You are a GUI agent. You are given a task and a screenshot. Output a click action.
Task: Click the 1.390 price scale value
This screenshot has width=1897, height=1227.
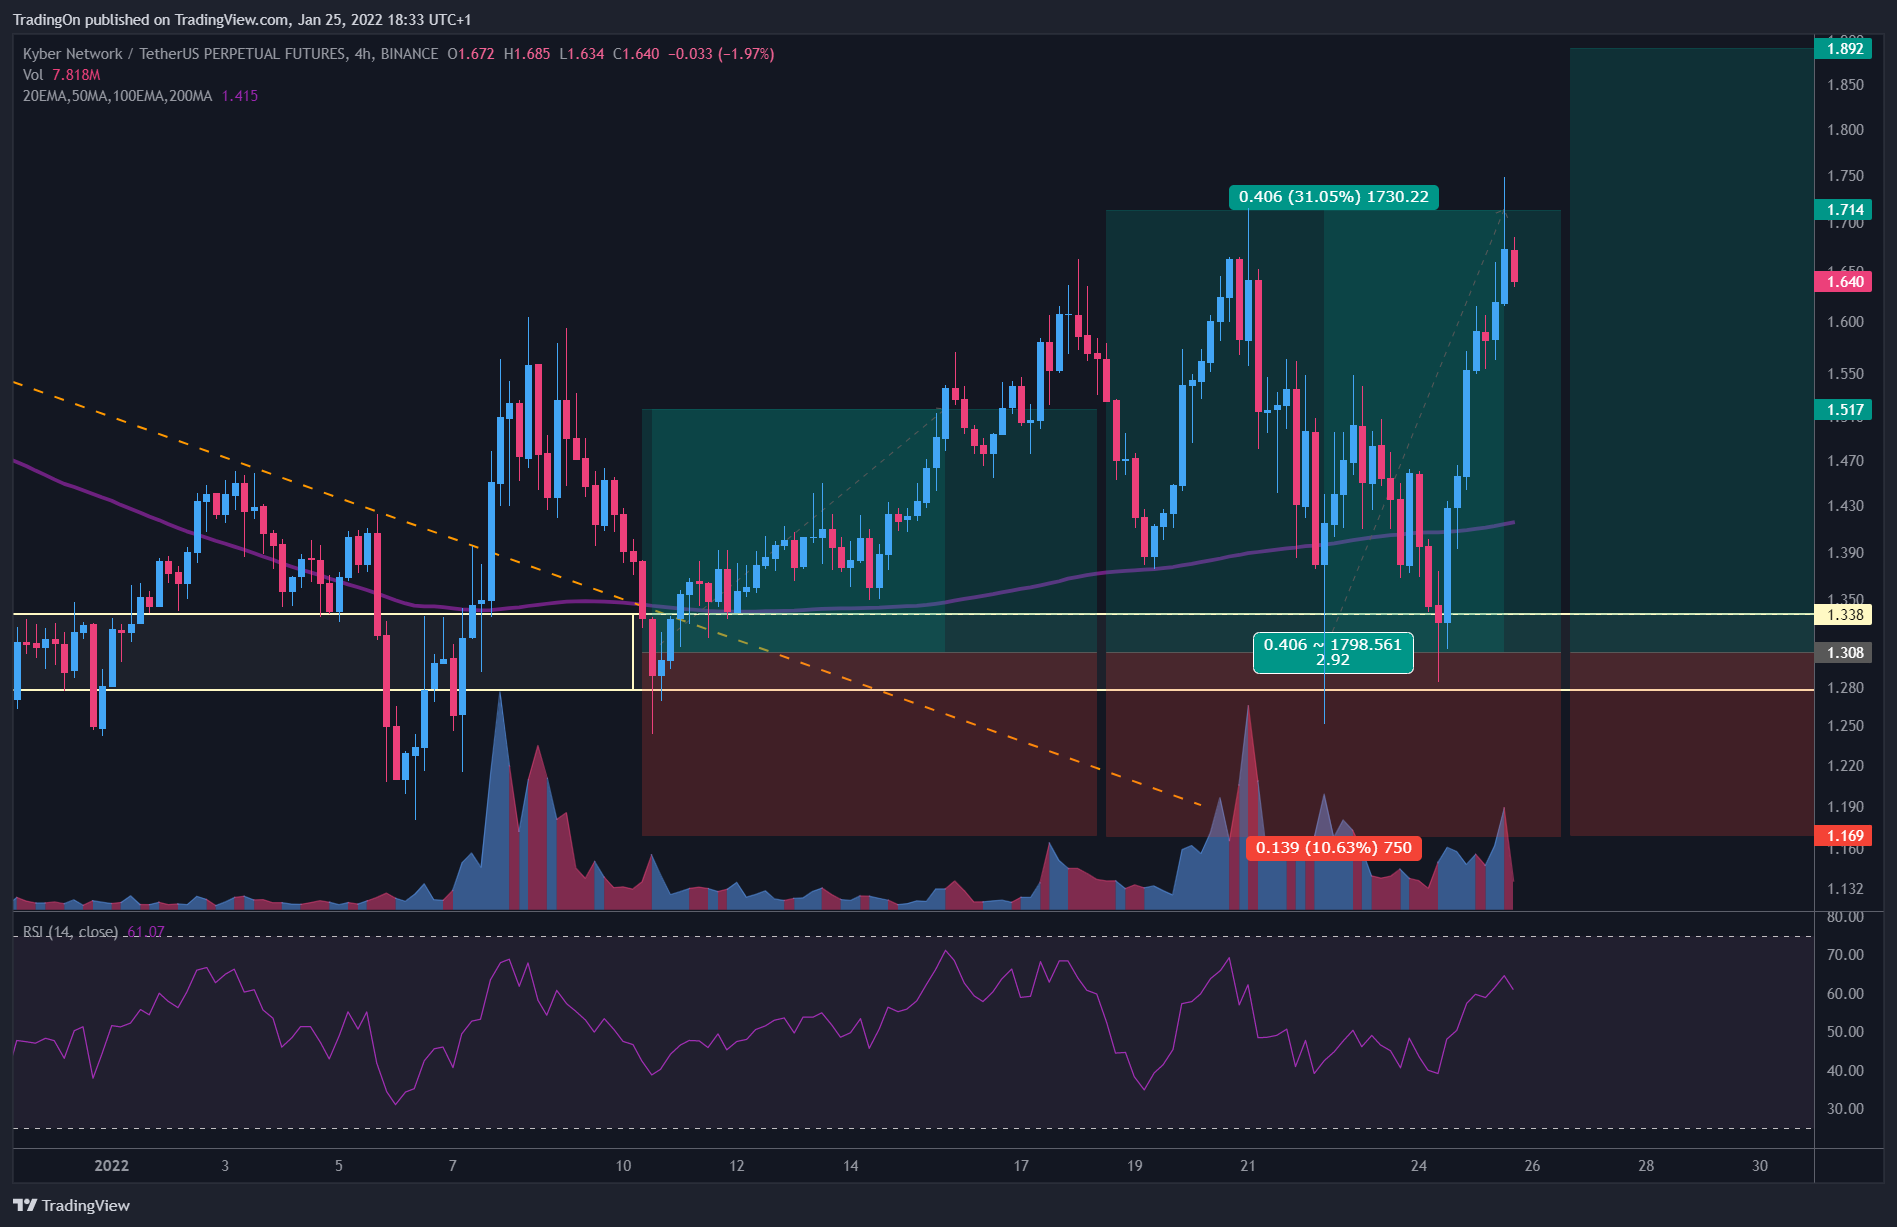click(x=1845, y=553)
